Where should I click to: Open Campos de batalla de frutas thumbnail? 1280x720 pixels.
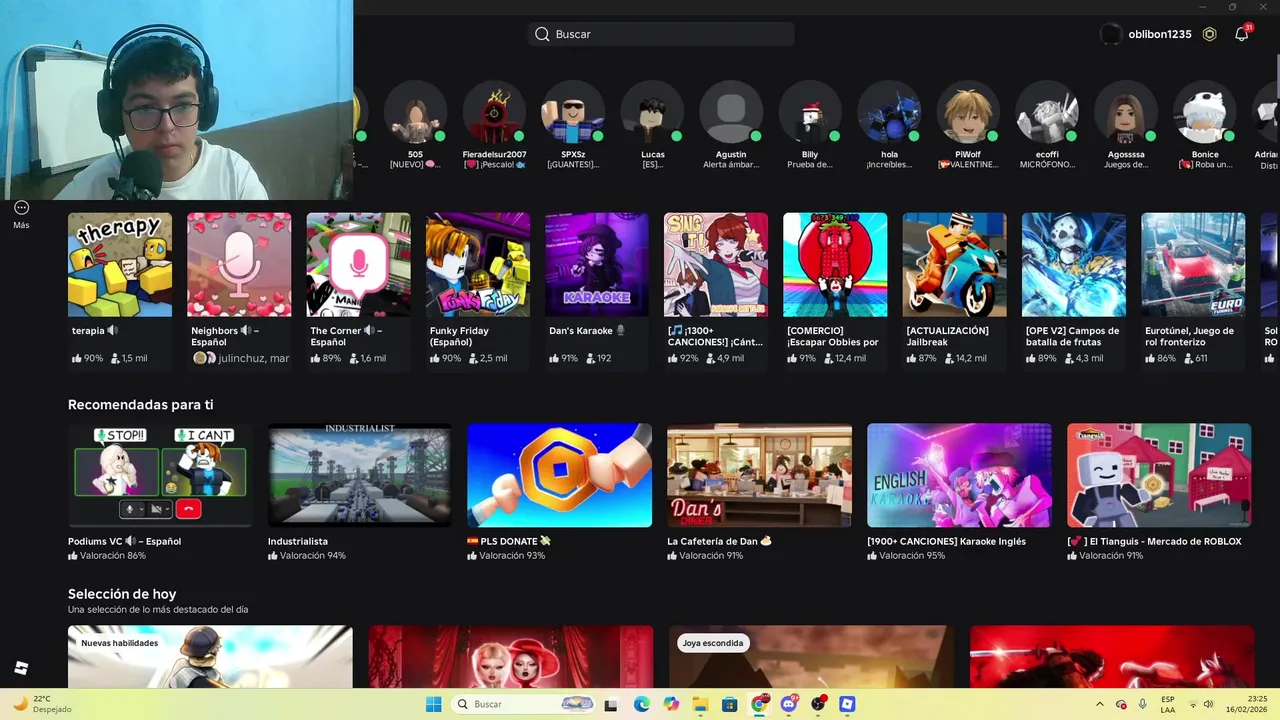[1074, 265]
